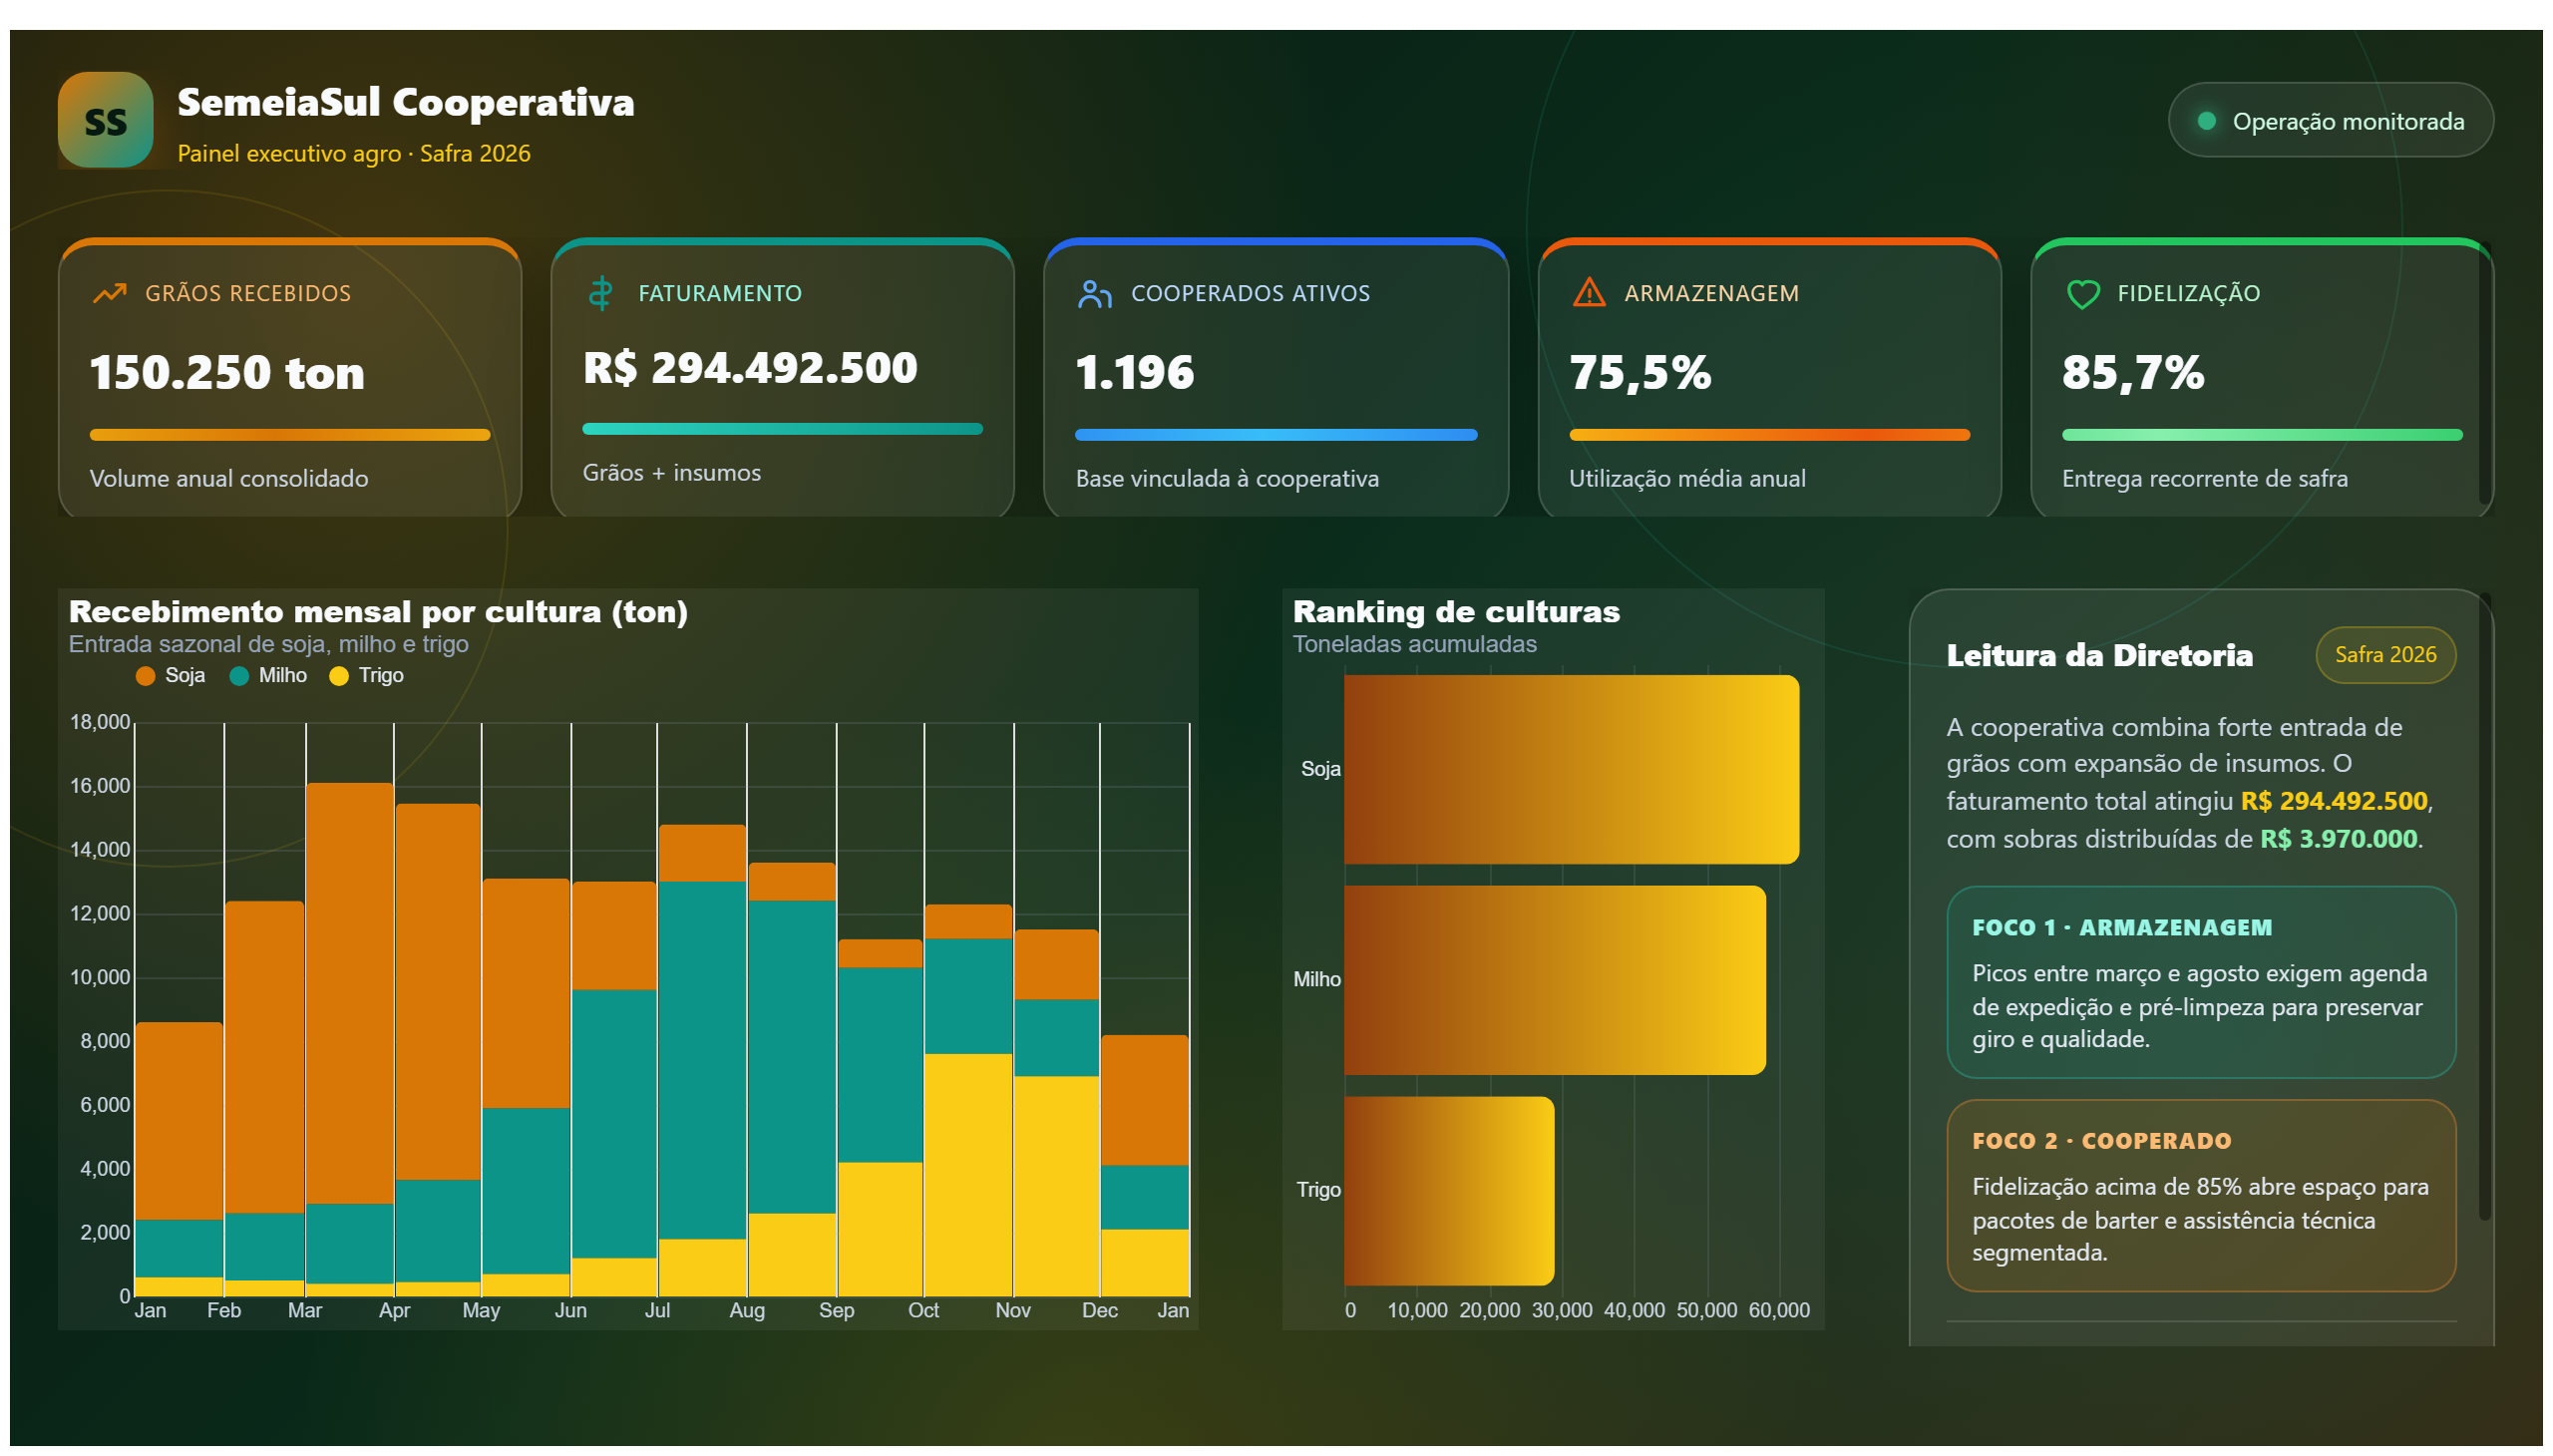Click the Safra 2026 badge
Viewport: 2553px width, 1456px height.
tap(2384, 654)
